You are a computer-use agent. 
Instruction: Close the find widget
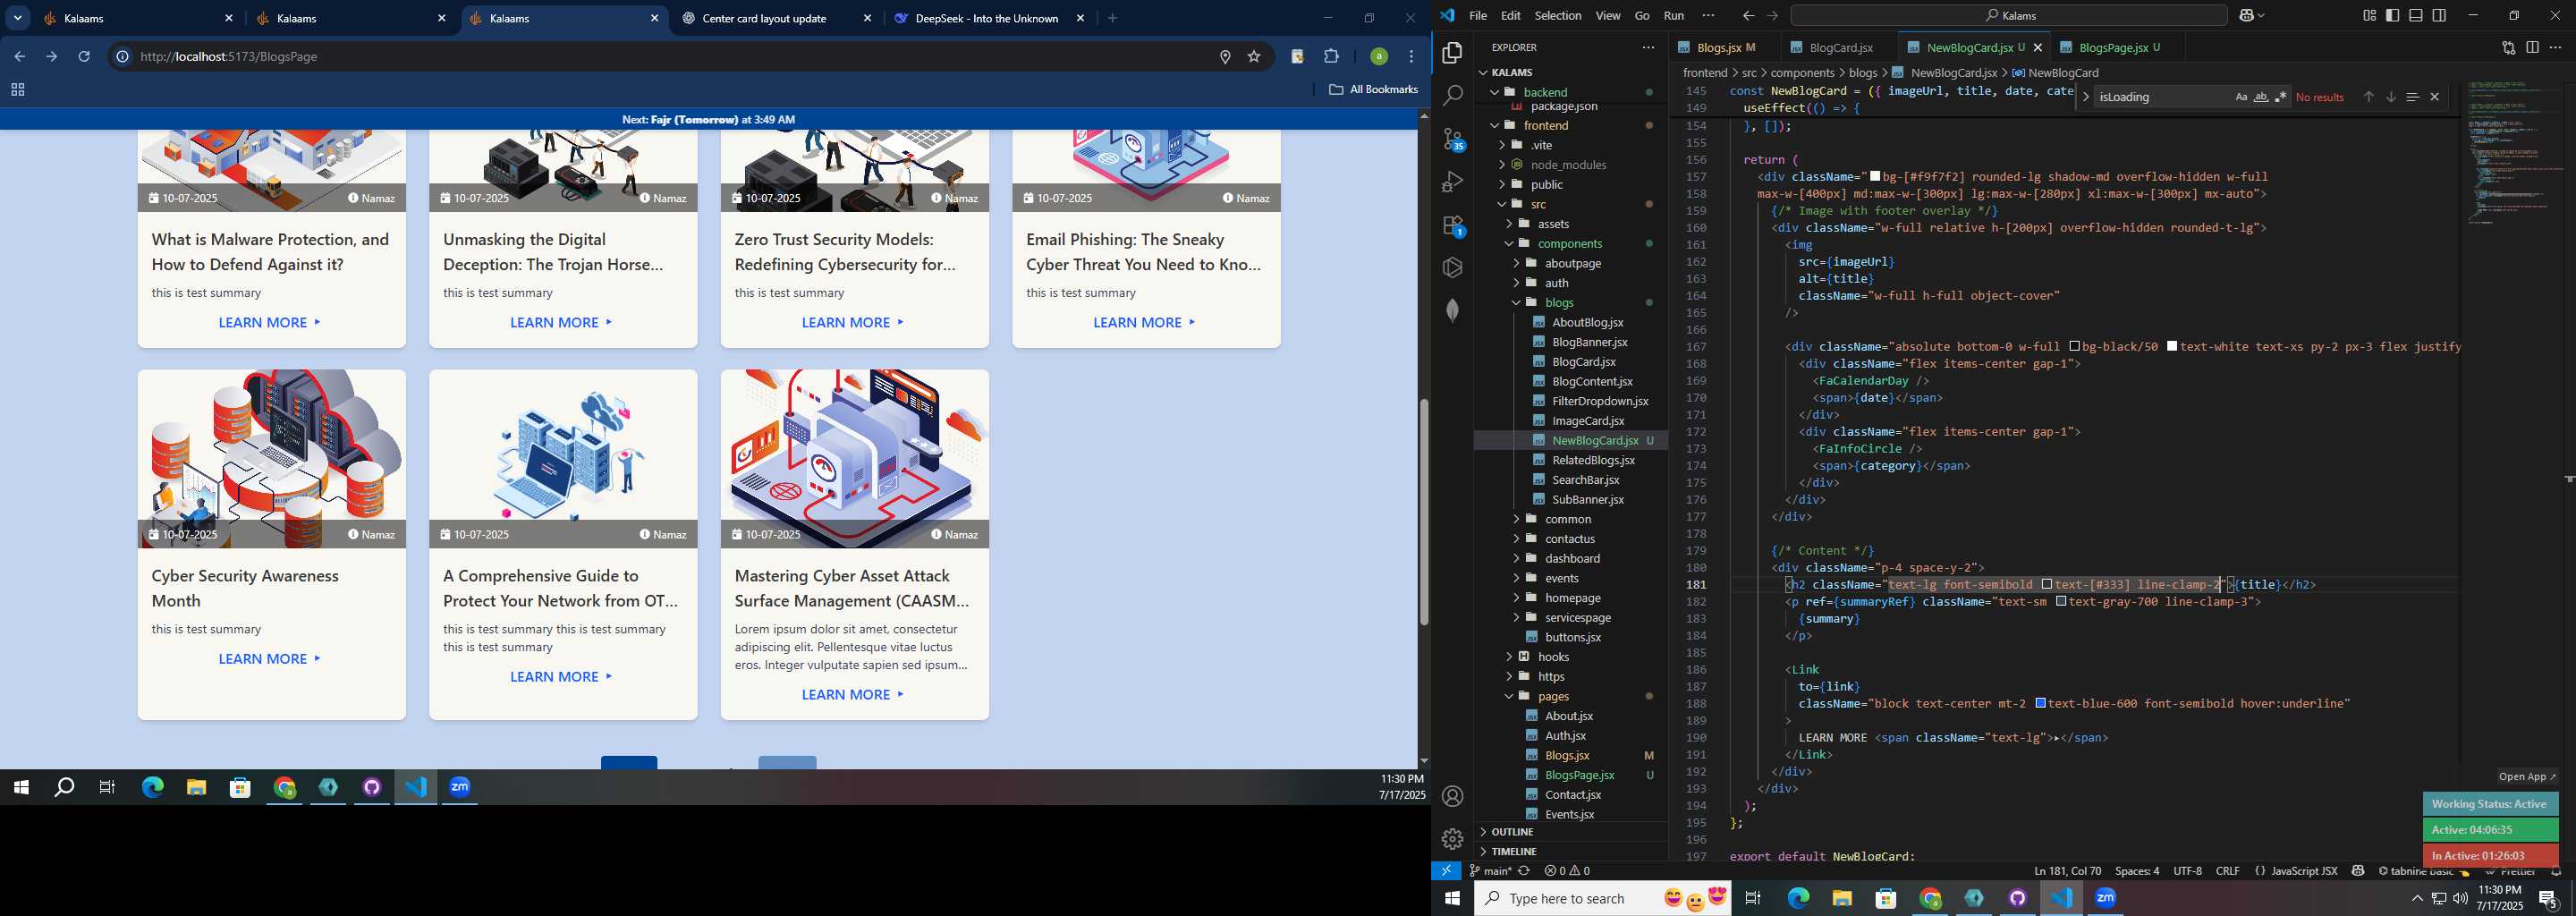pos(2435,97)
